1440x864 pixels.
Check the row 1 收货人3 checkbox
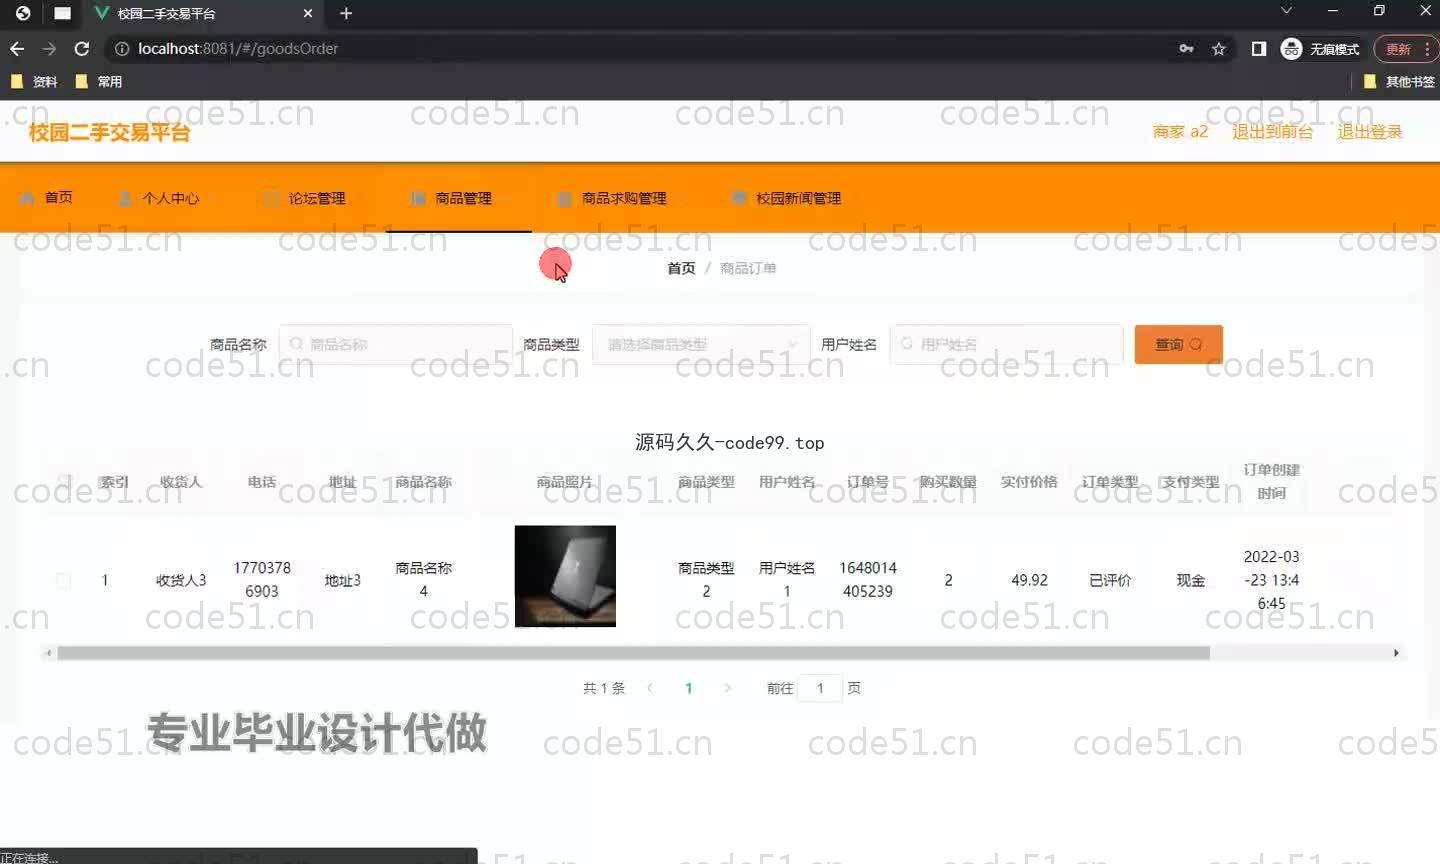pyautogui.click(x=64, y=580)
